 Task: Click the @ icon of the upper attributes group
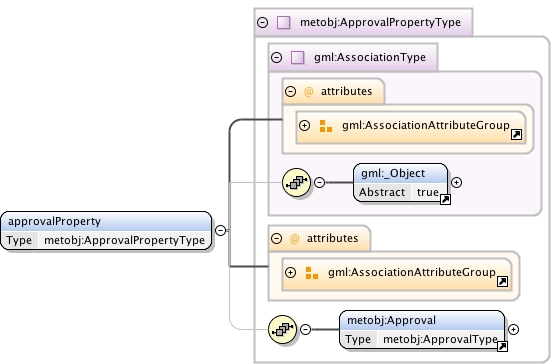click(308, 92)
